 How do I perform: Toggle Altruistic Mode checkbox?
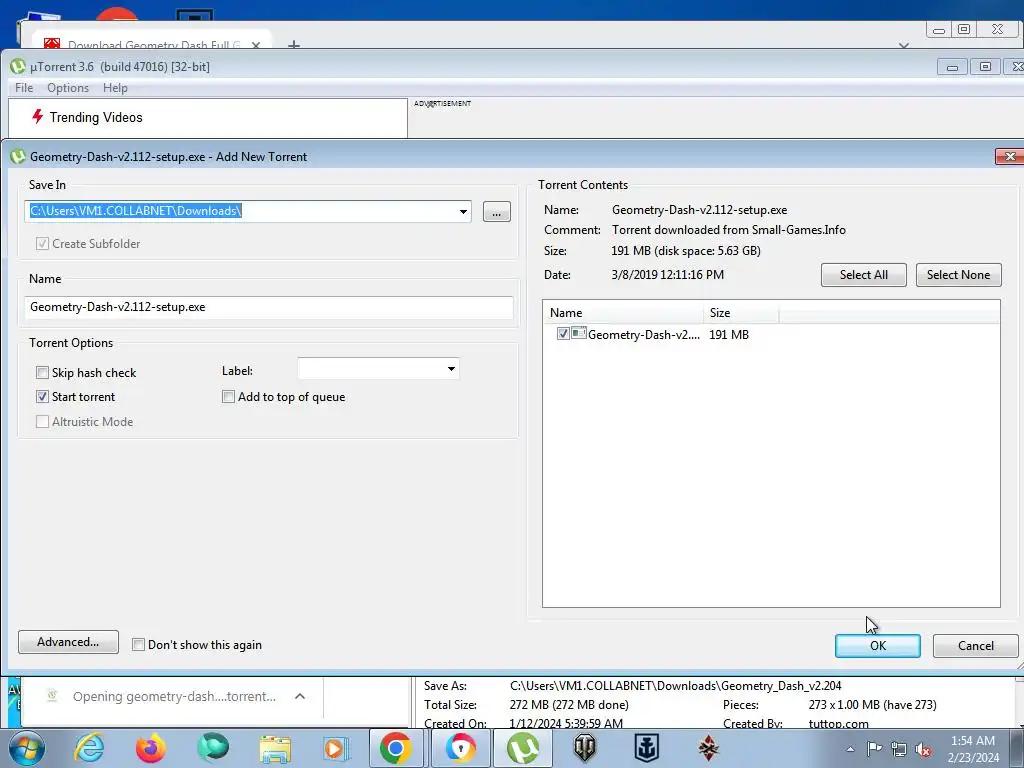[x=42, y=421]
